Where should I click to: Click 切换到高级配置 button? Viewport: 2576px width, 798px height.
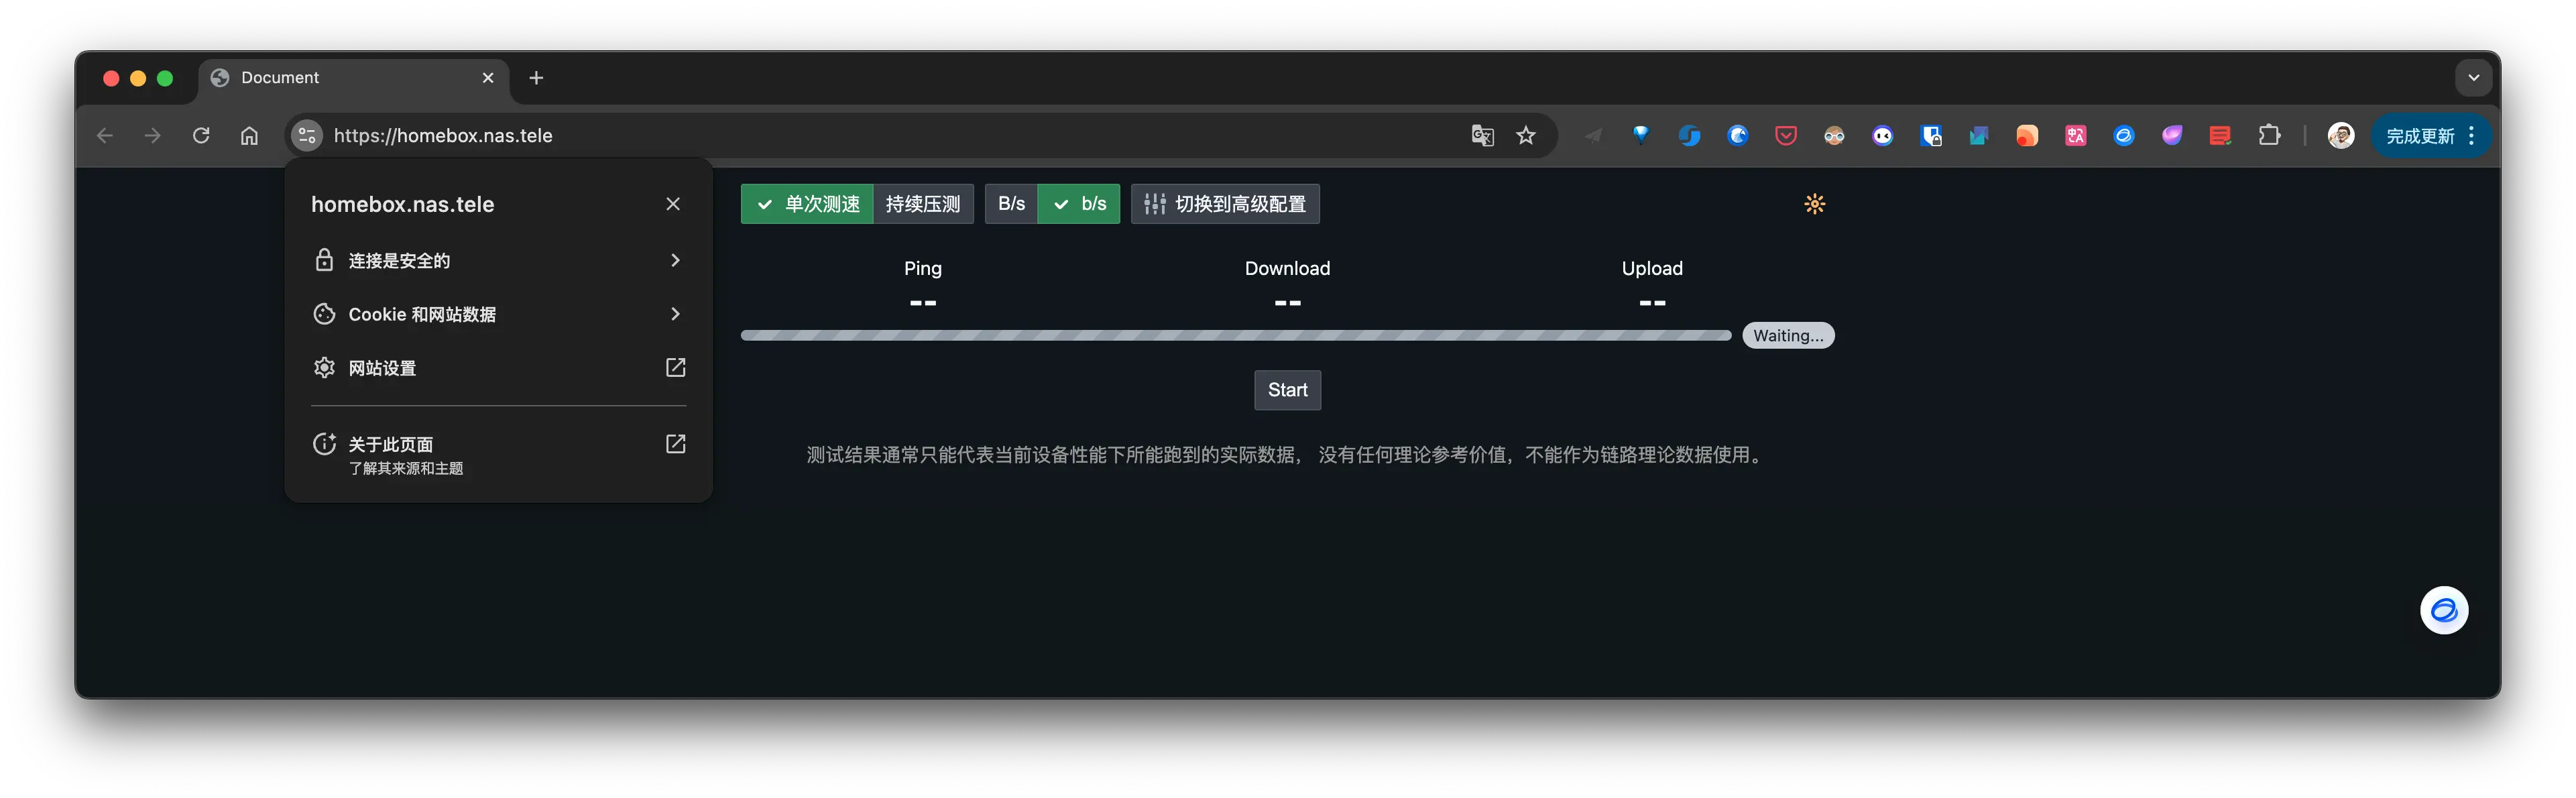(x=1224, y=204)
